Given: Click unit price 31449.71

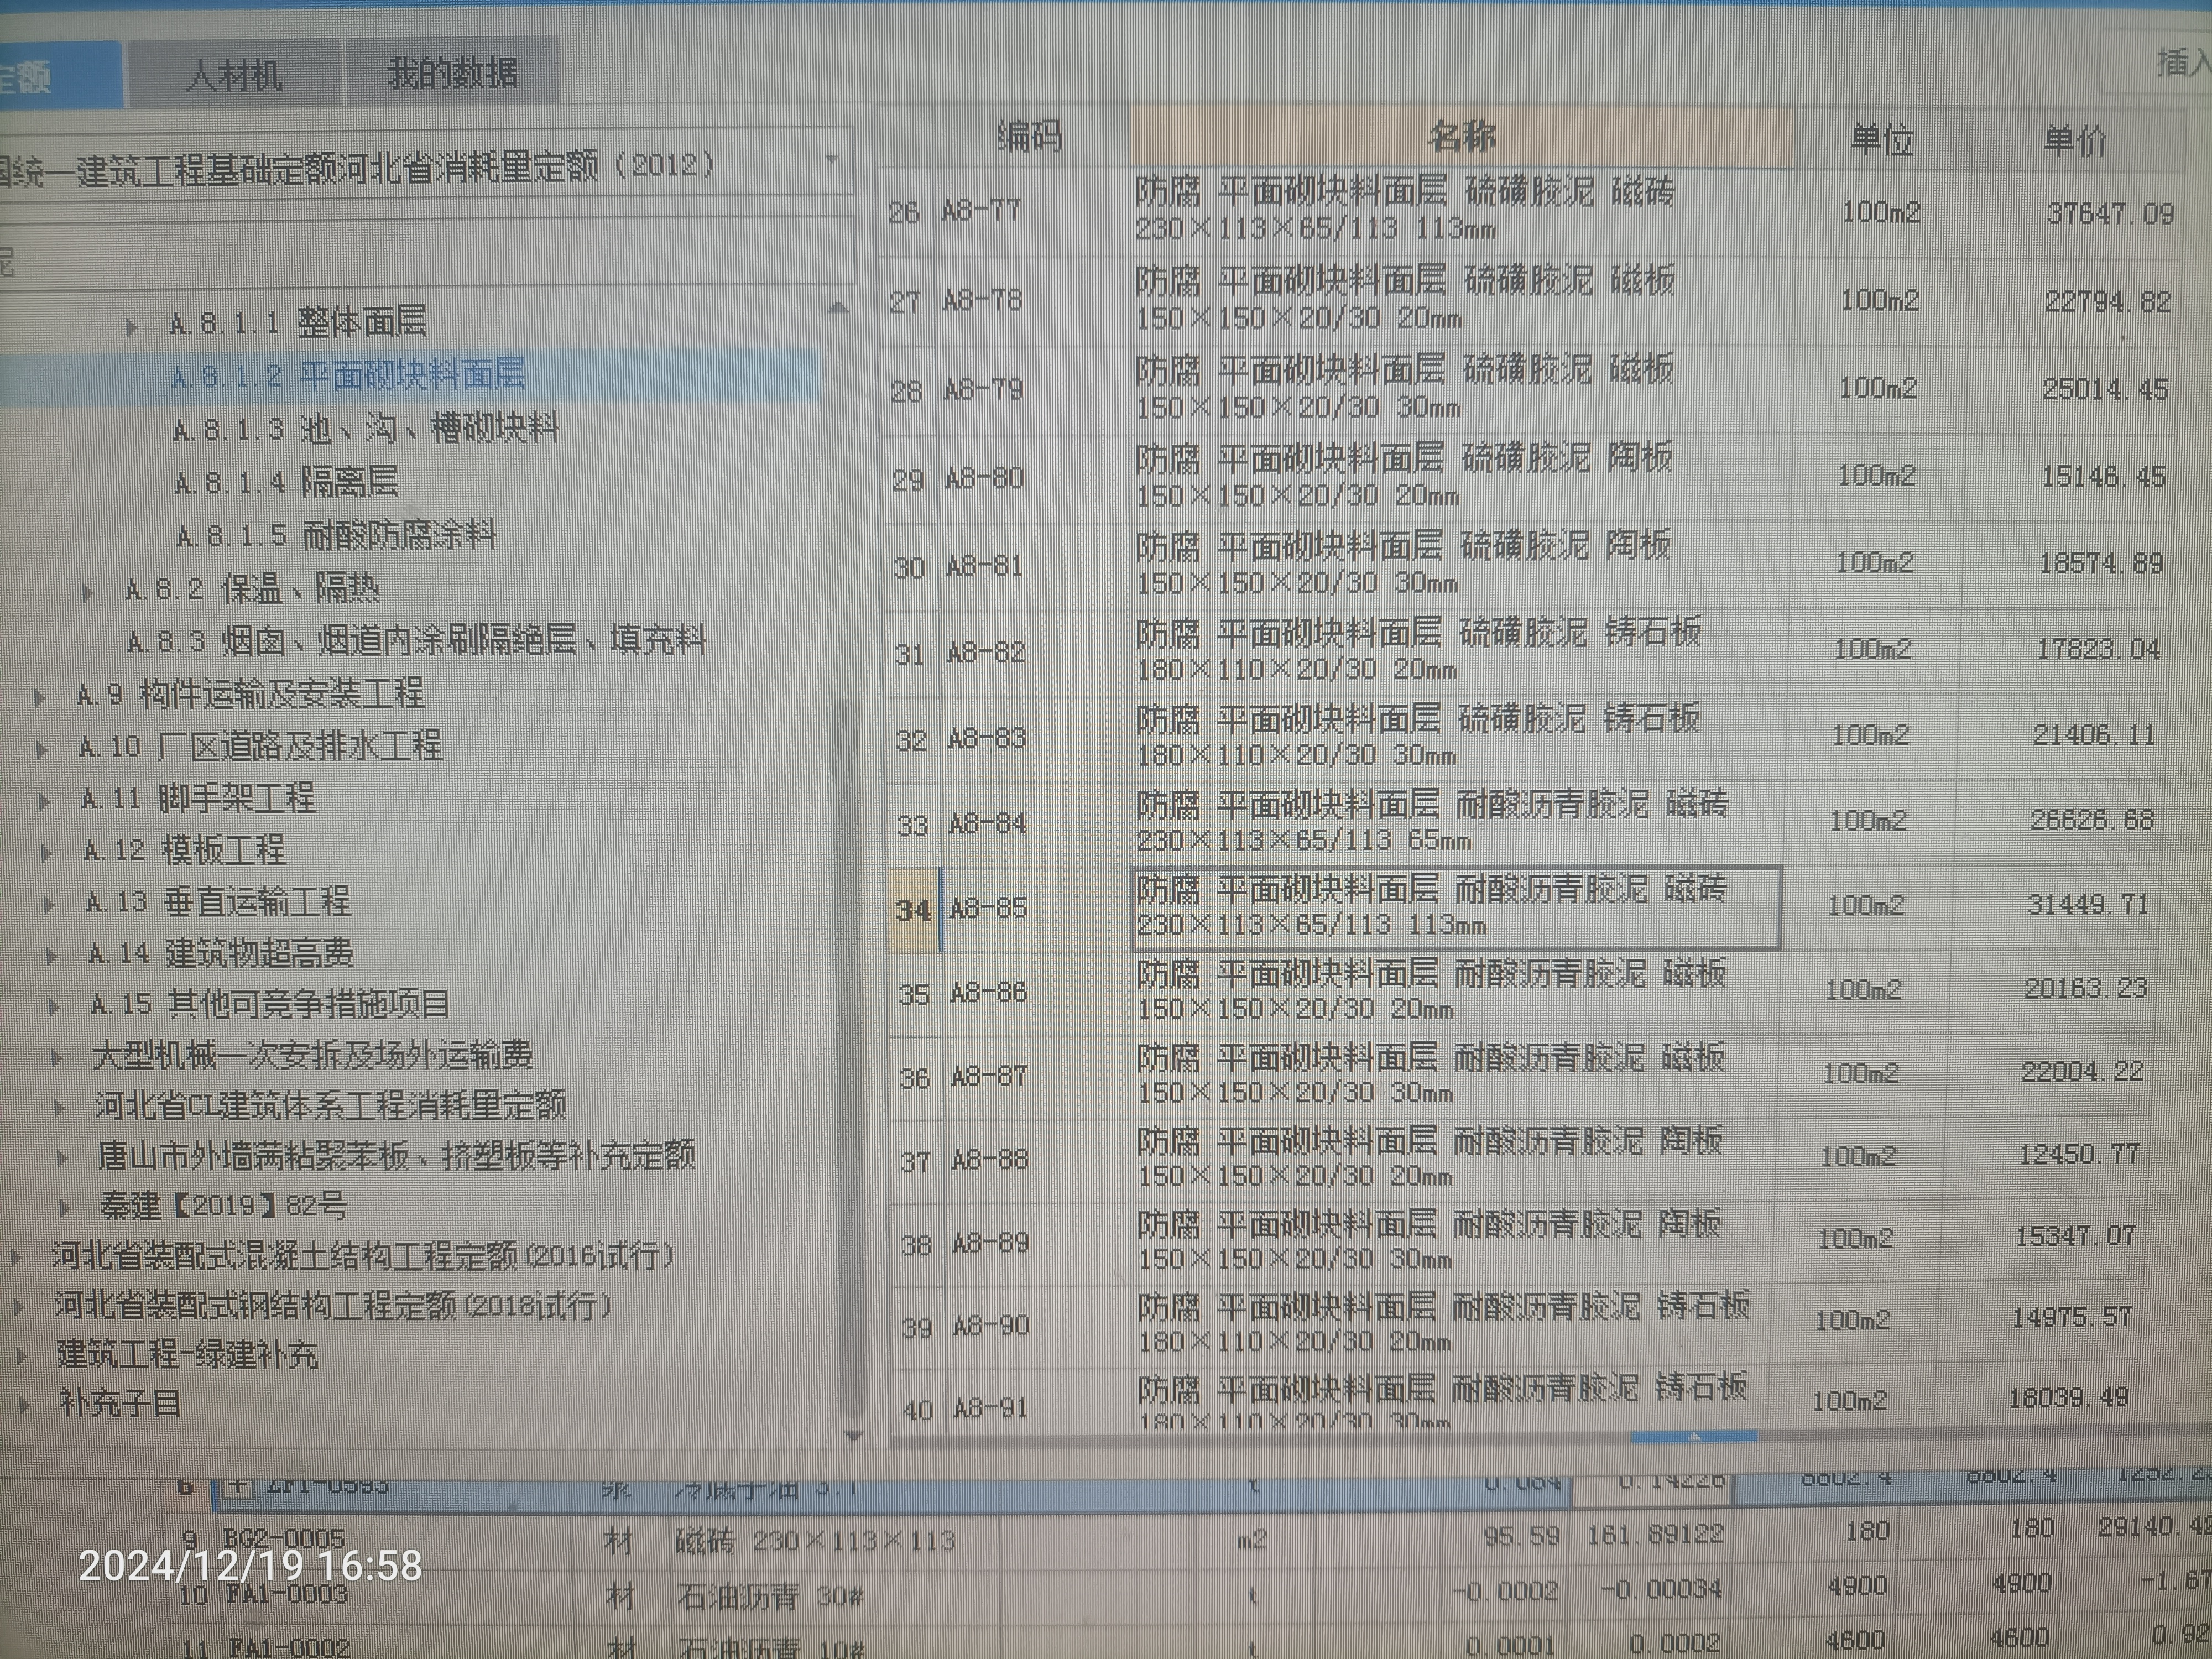Looking at the screenshot, I should coord(2088,905).
